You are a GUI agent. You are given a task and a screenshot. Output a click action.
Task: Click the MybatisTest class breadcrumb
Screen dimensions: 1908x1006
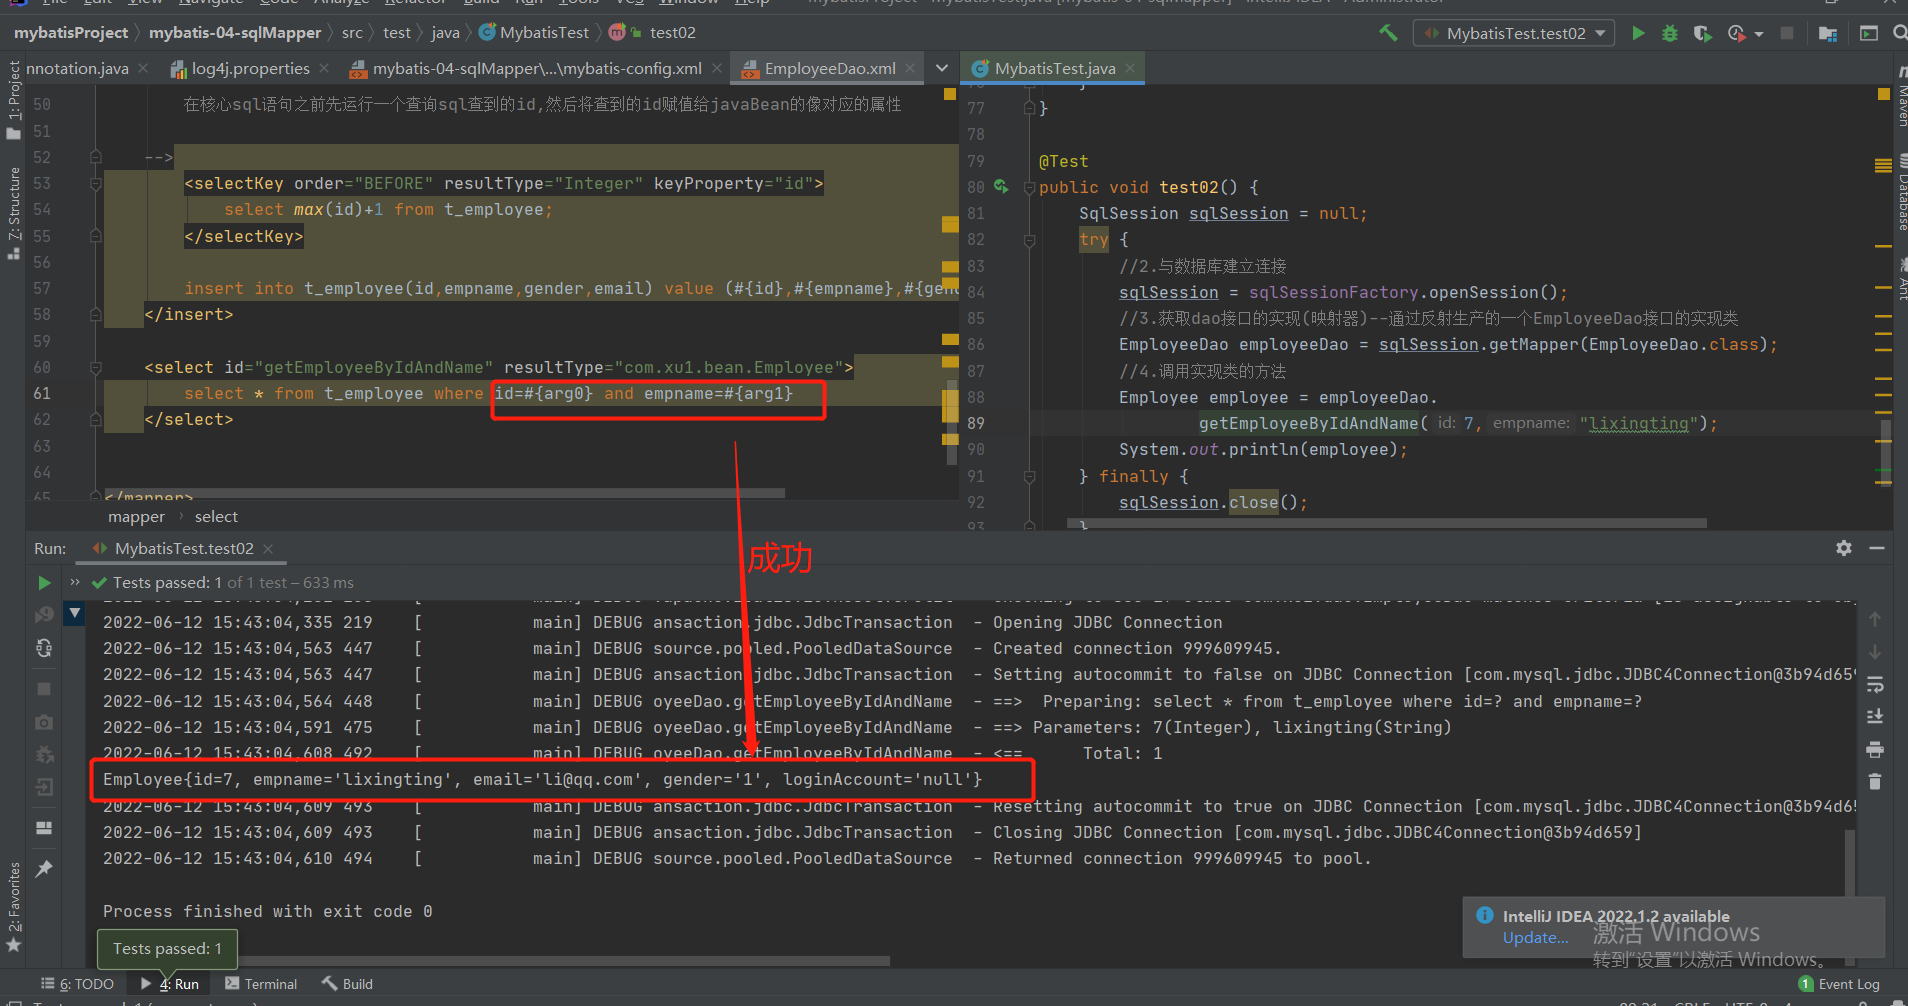click(534, 33)
